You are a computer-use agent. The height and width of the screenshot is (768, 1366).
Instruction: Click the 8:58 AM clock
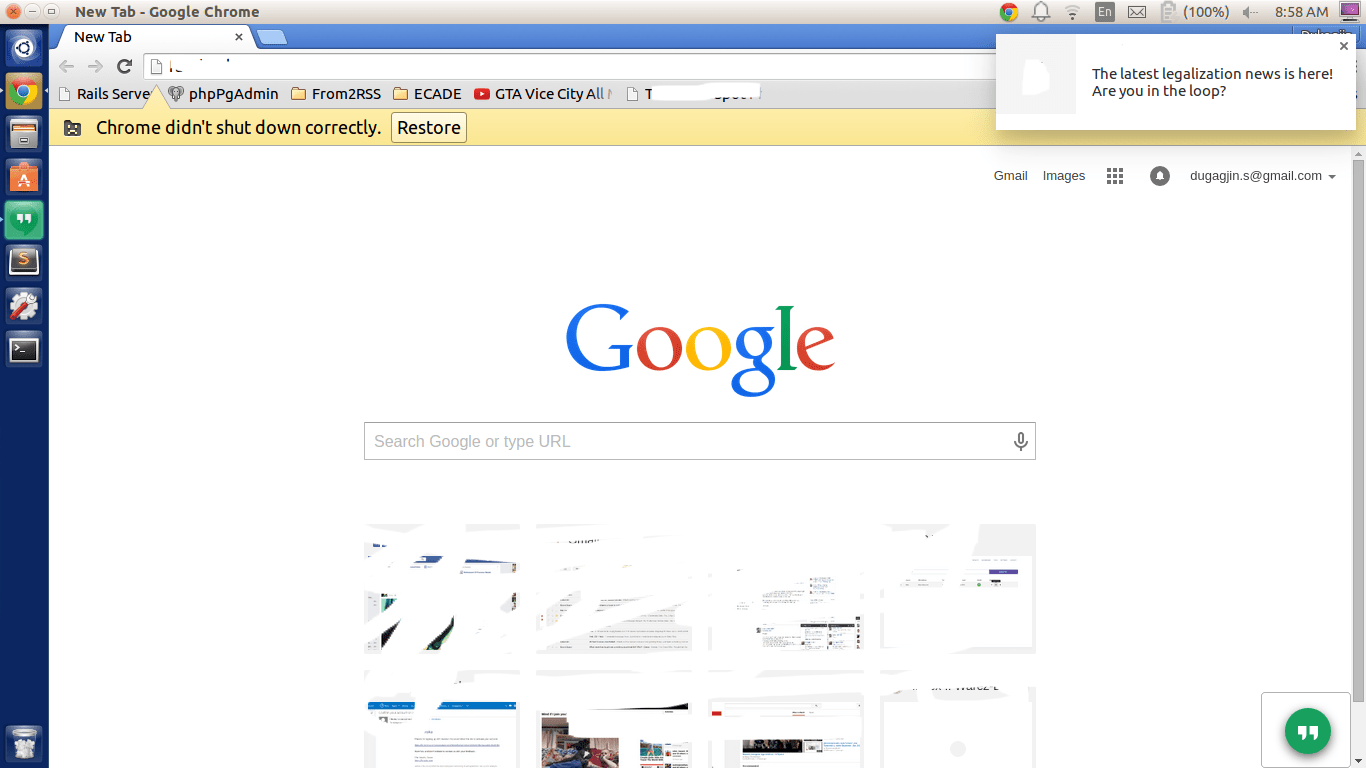click(1301, 12)
